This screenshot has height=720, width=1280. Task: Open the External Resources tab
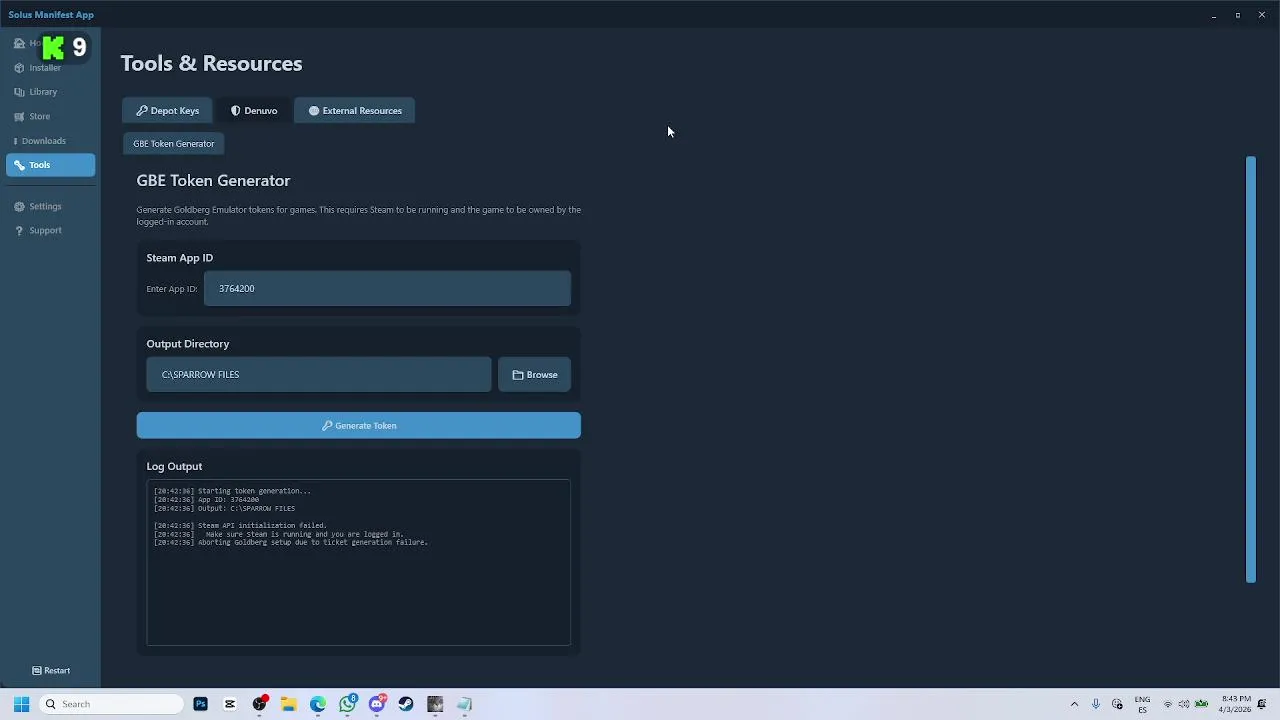click(355, 111)
